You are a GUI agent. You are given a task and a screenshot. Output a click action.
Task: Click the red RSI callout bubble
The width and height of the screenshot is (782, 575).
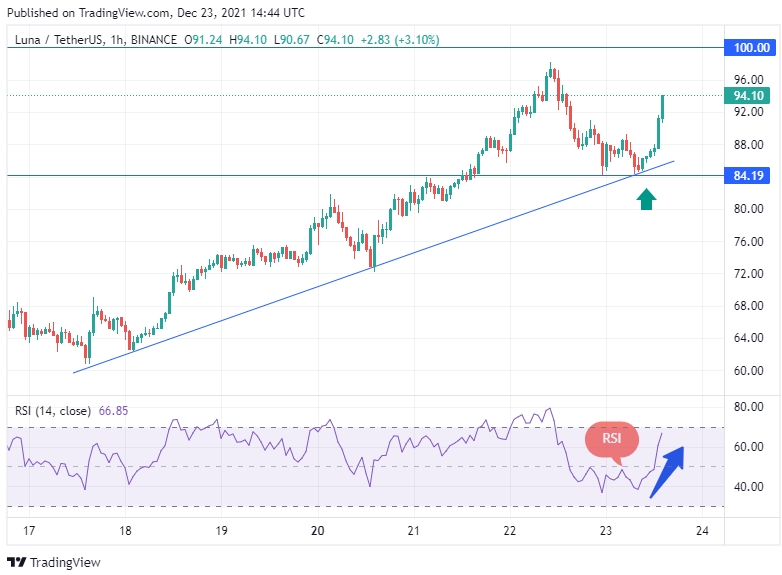click(x=611, y=442)
